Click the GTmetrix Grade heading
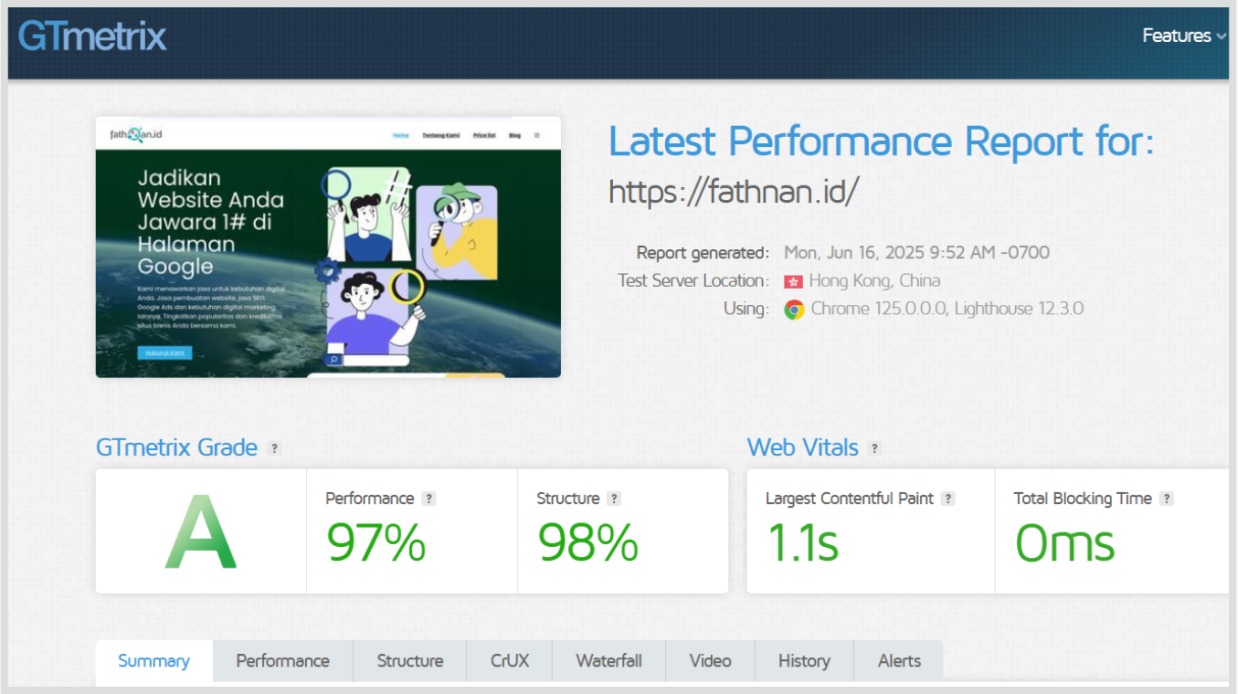The height and width of the screenshot is (694, 1238). coord(177,448)
